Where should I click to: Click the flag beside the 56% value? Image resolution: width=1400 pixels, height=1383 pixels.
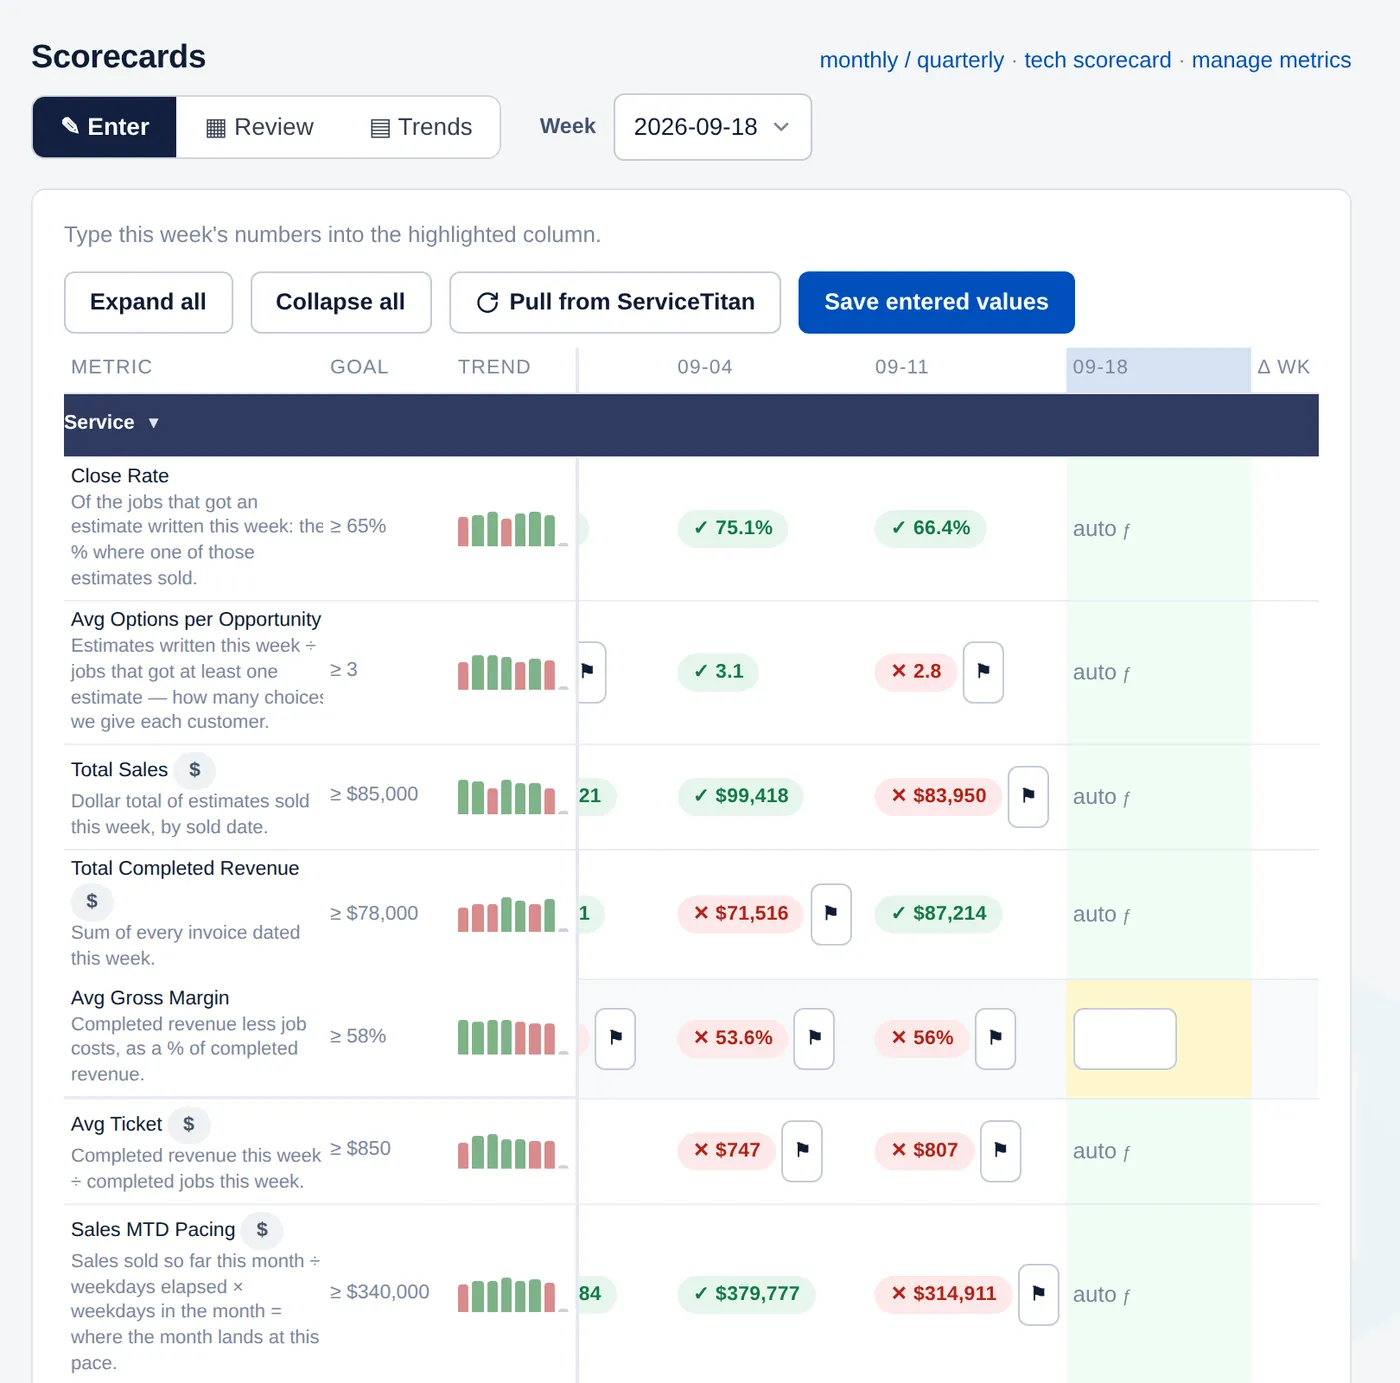[x=995, y=1038]
